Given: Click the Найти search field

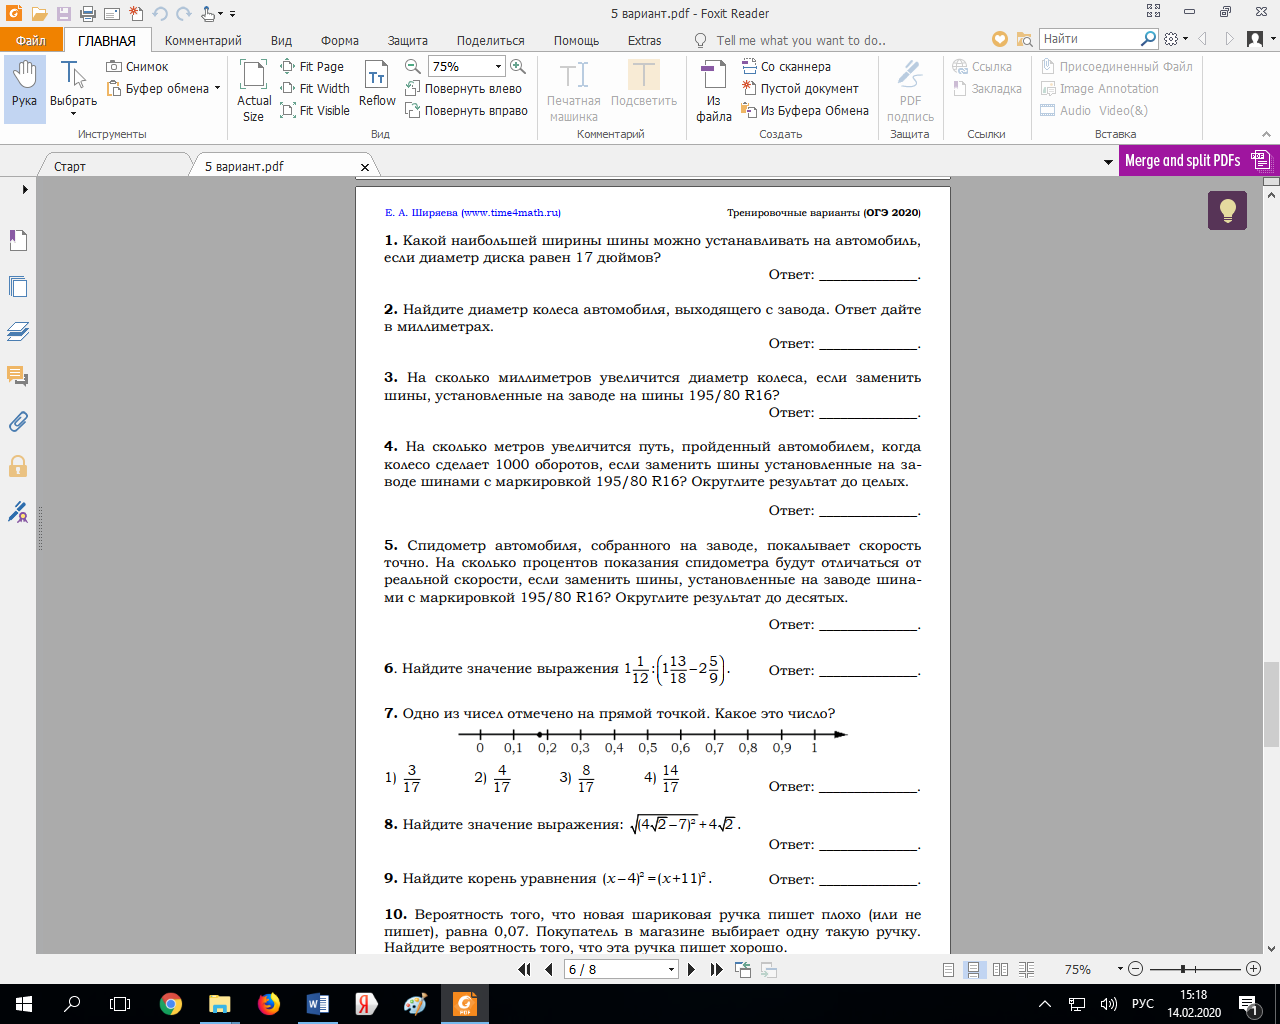Looking at the screenshot, I should [1090, 39].
